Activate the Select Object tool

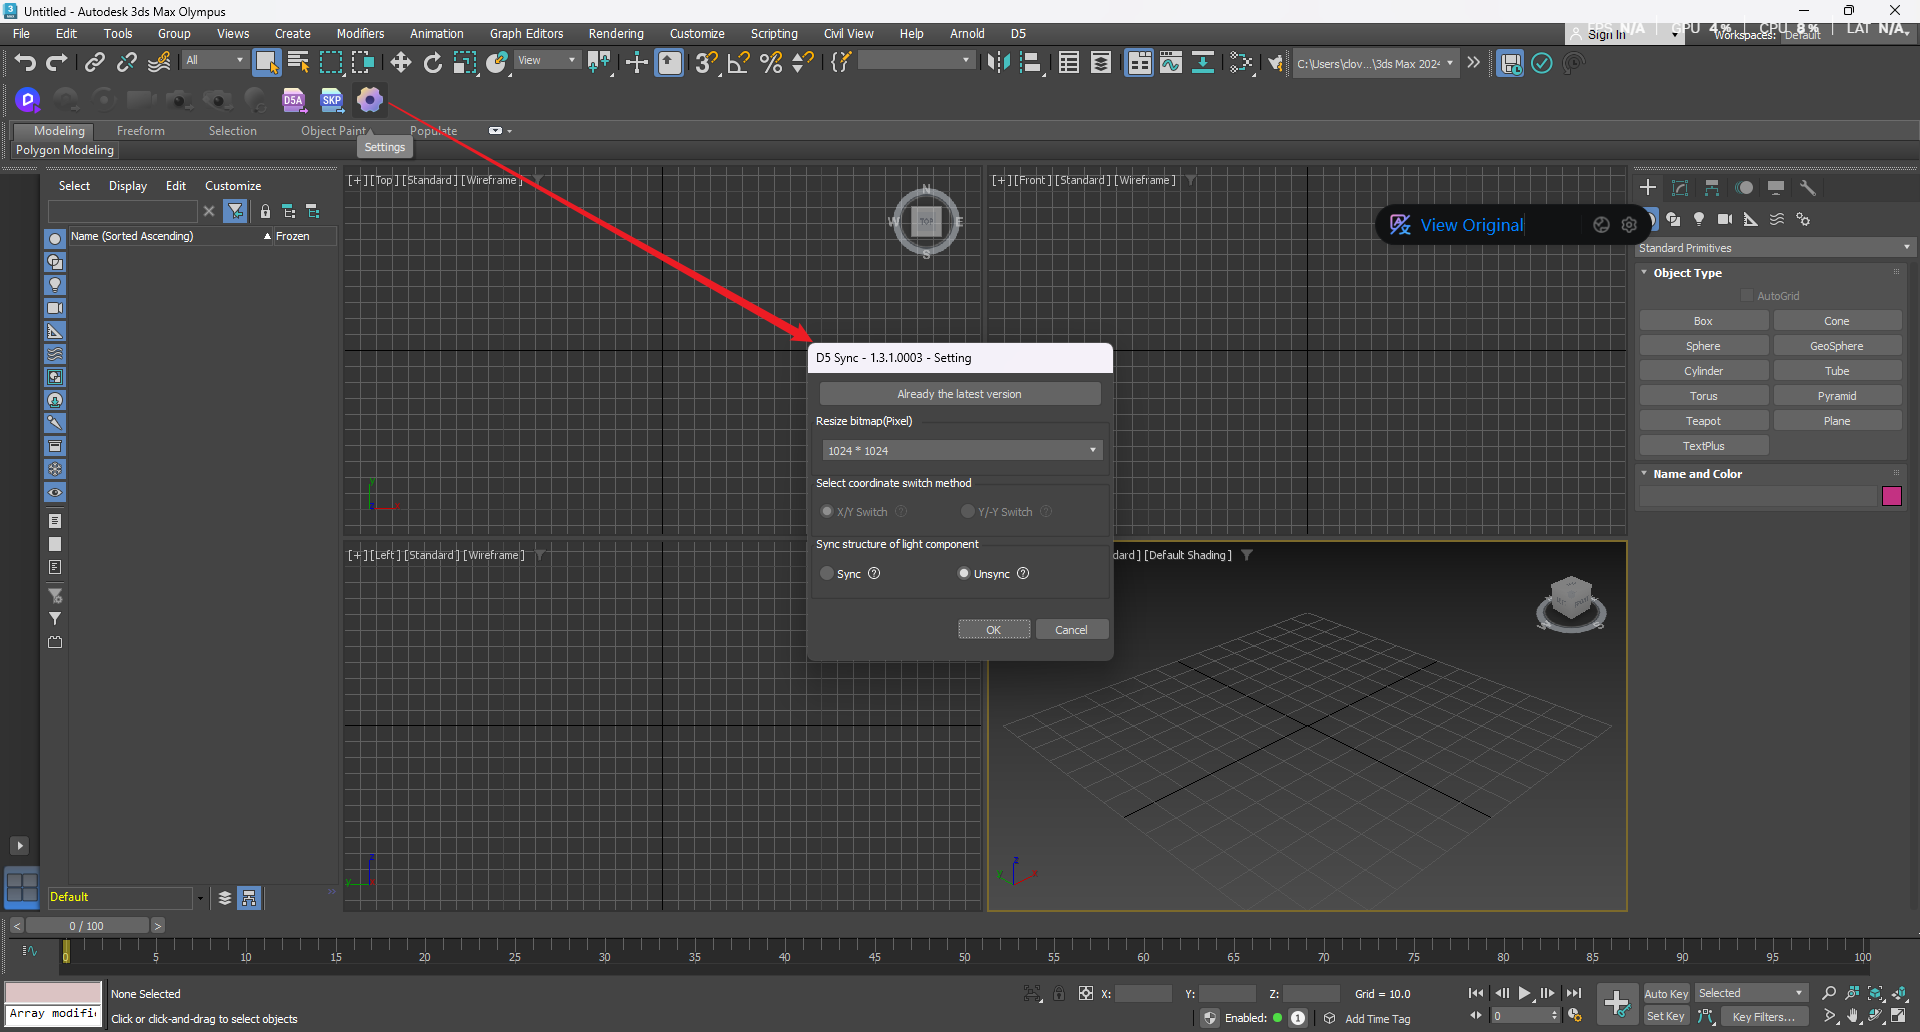pyautogui.click(x=266, y=63)
